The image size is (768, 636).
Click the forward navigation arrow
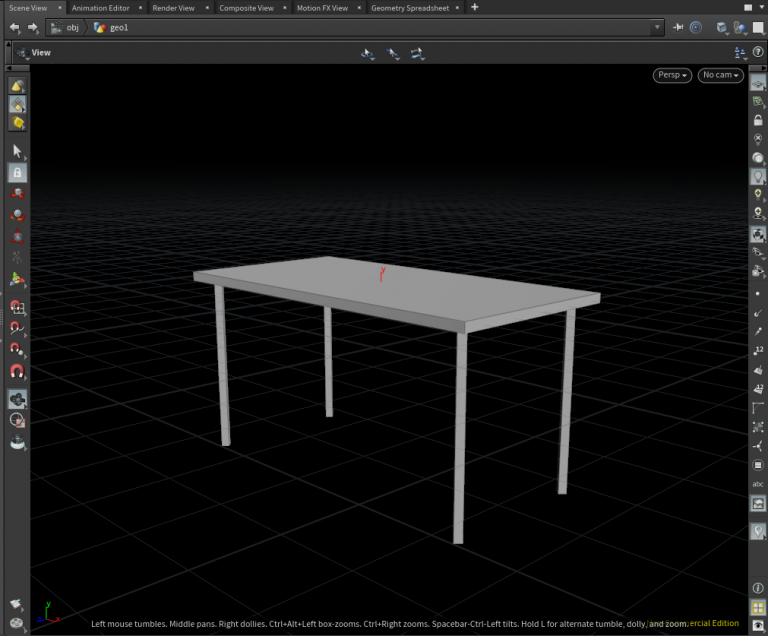pyautogui.click(x=32, y=28)
